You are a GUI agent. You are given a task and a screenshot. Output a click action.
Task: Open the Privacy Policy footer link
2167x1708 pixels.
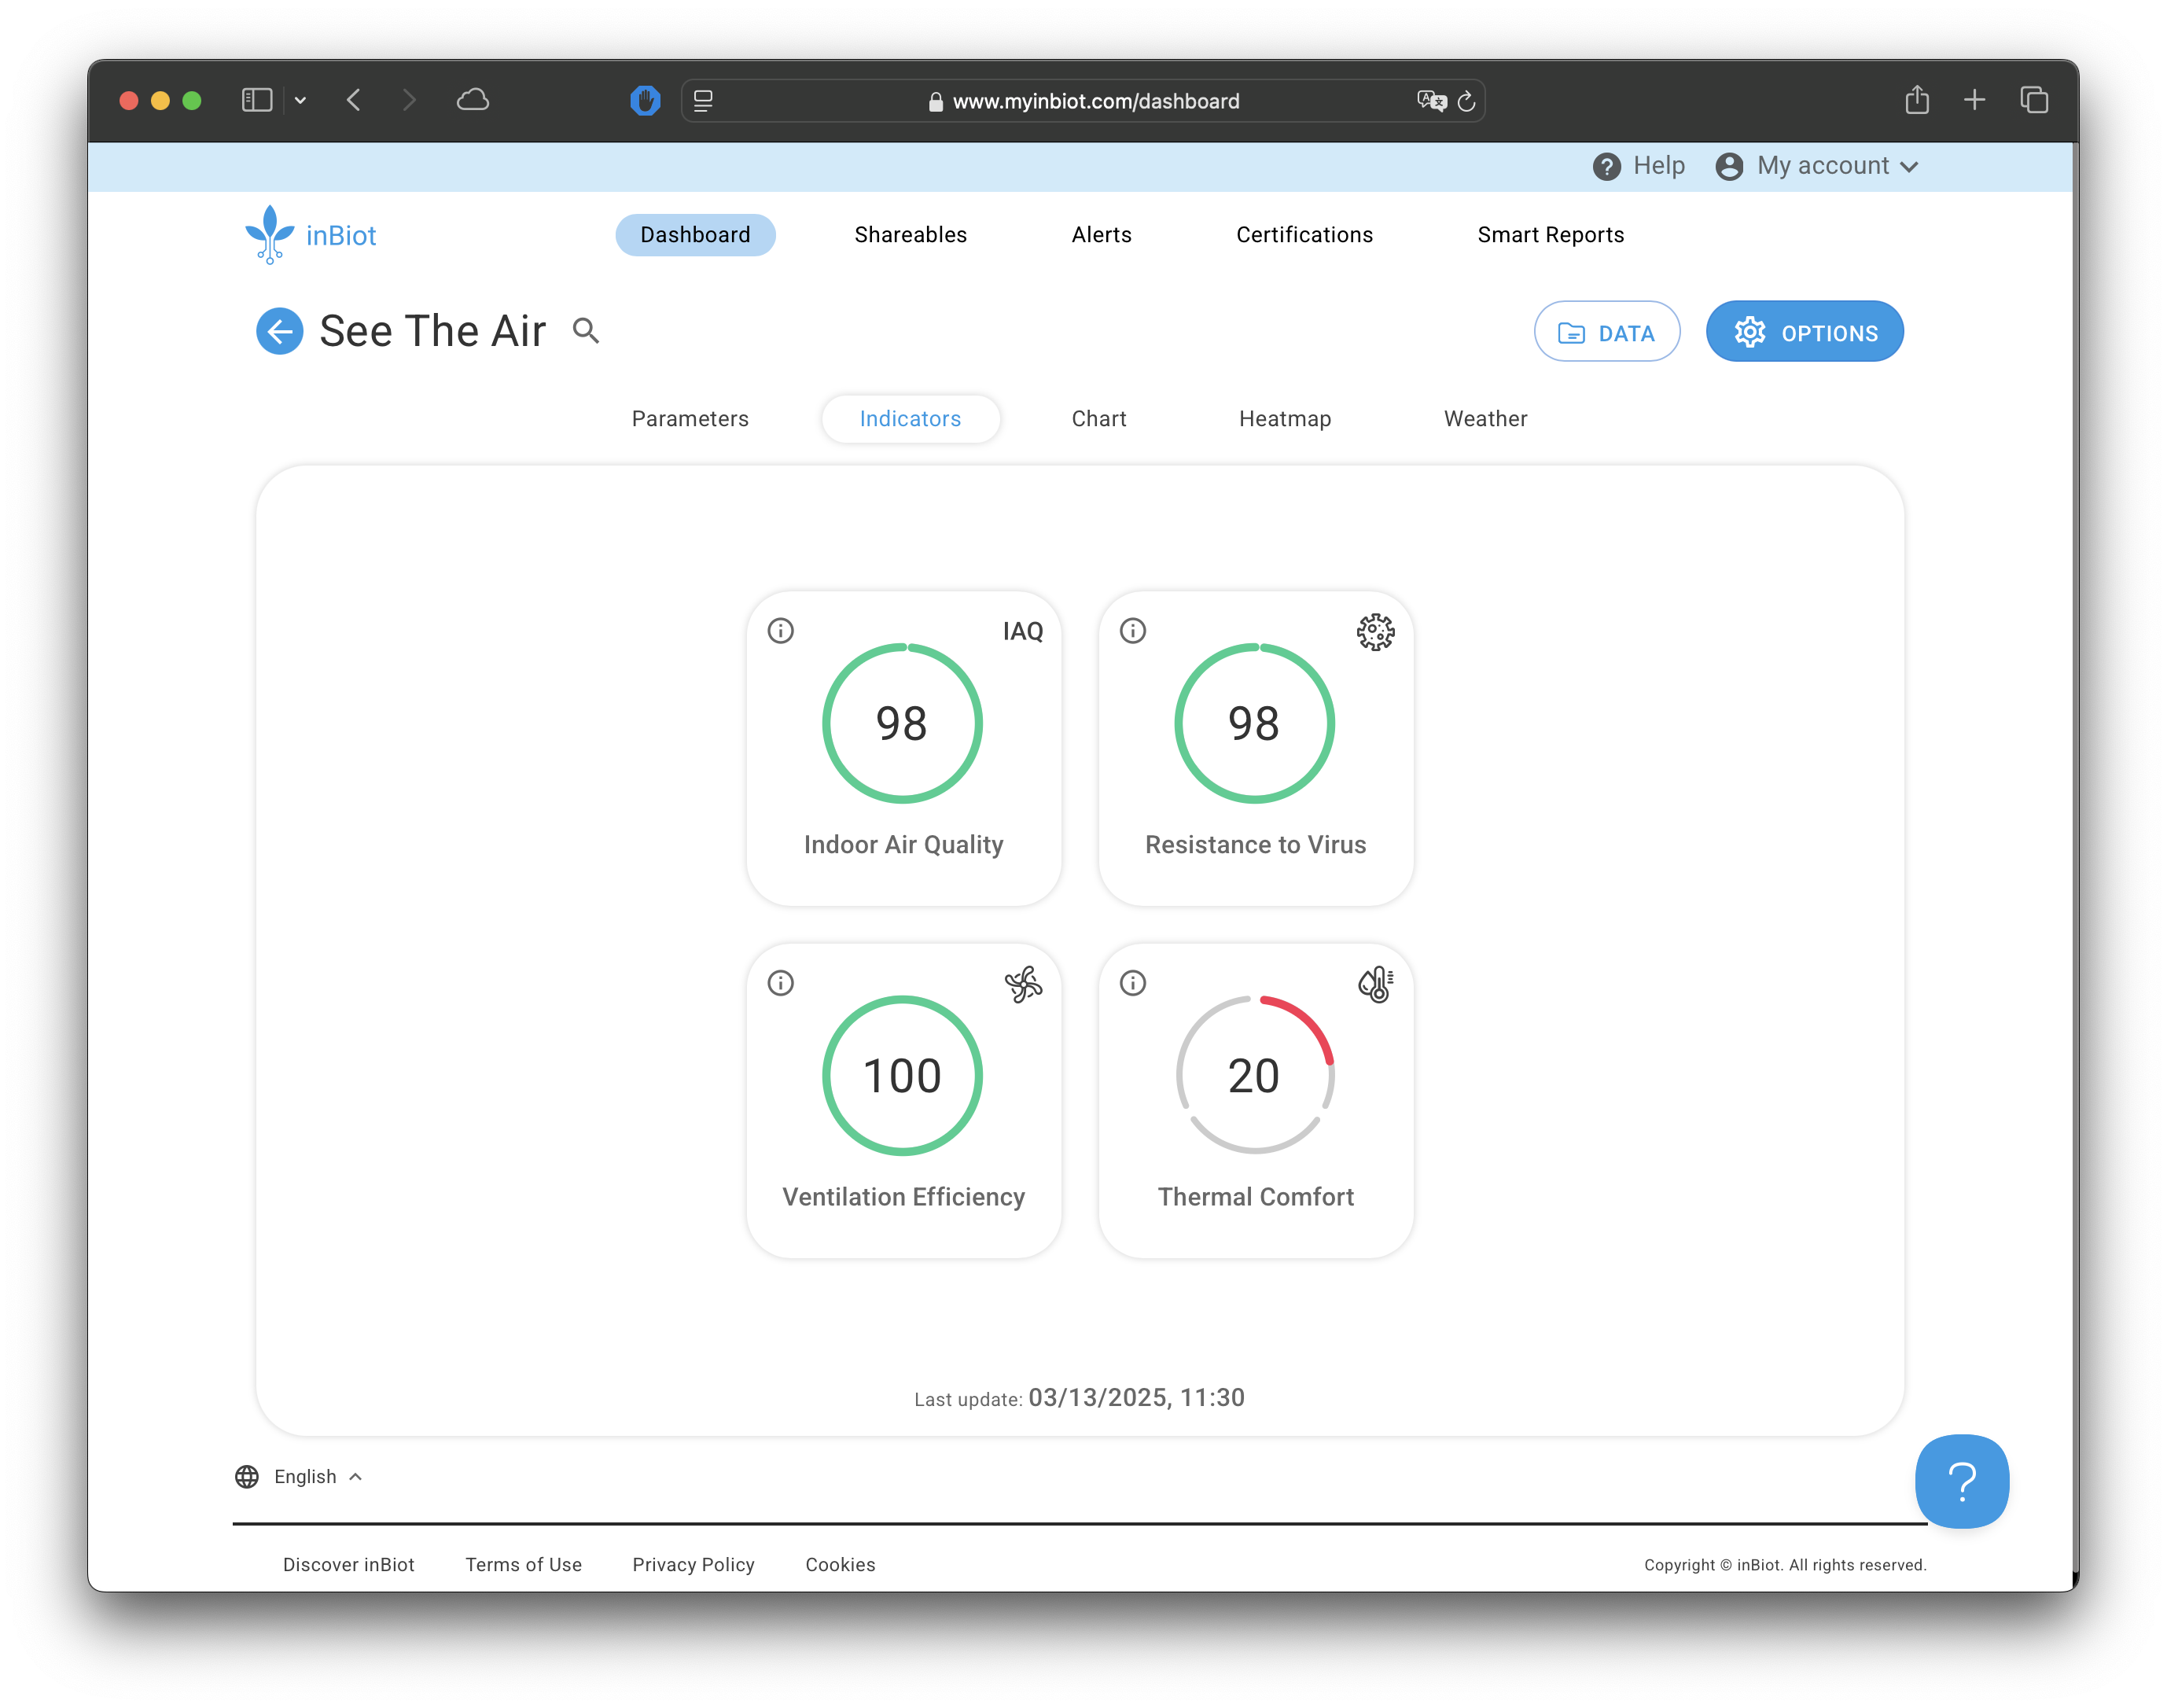pos(693,1564)
